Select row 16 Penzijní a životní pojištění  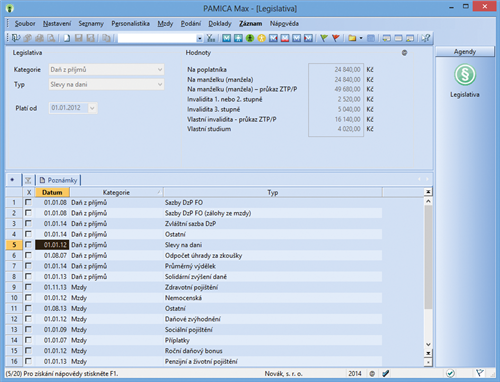(x=194, y=361)
